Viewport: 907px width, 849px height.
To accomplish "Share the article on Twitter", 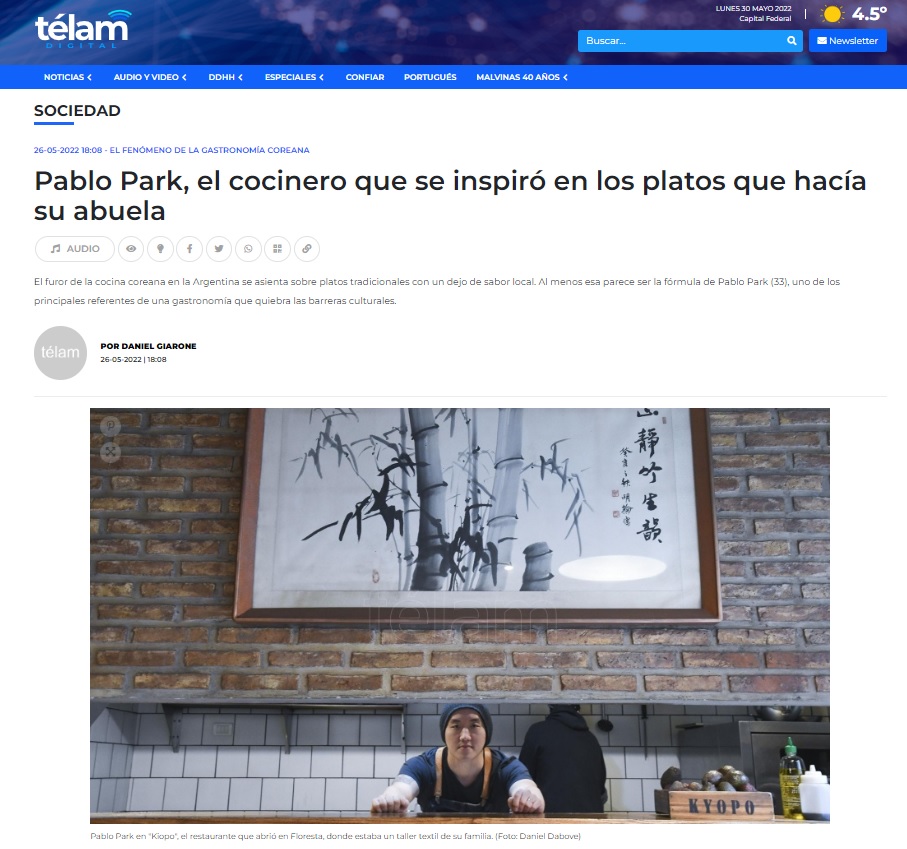I will [x=219, y=249].
